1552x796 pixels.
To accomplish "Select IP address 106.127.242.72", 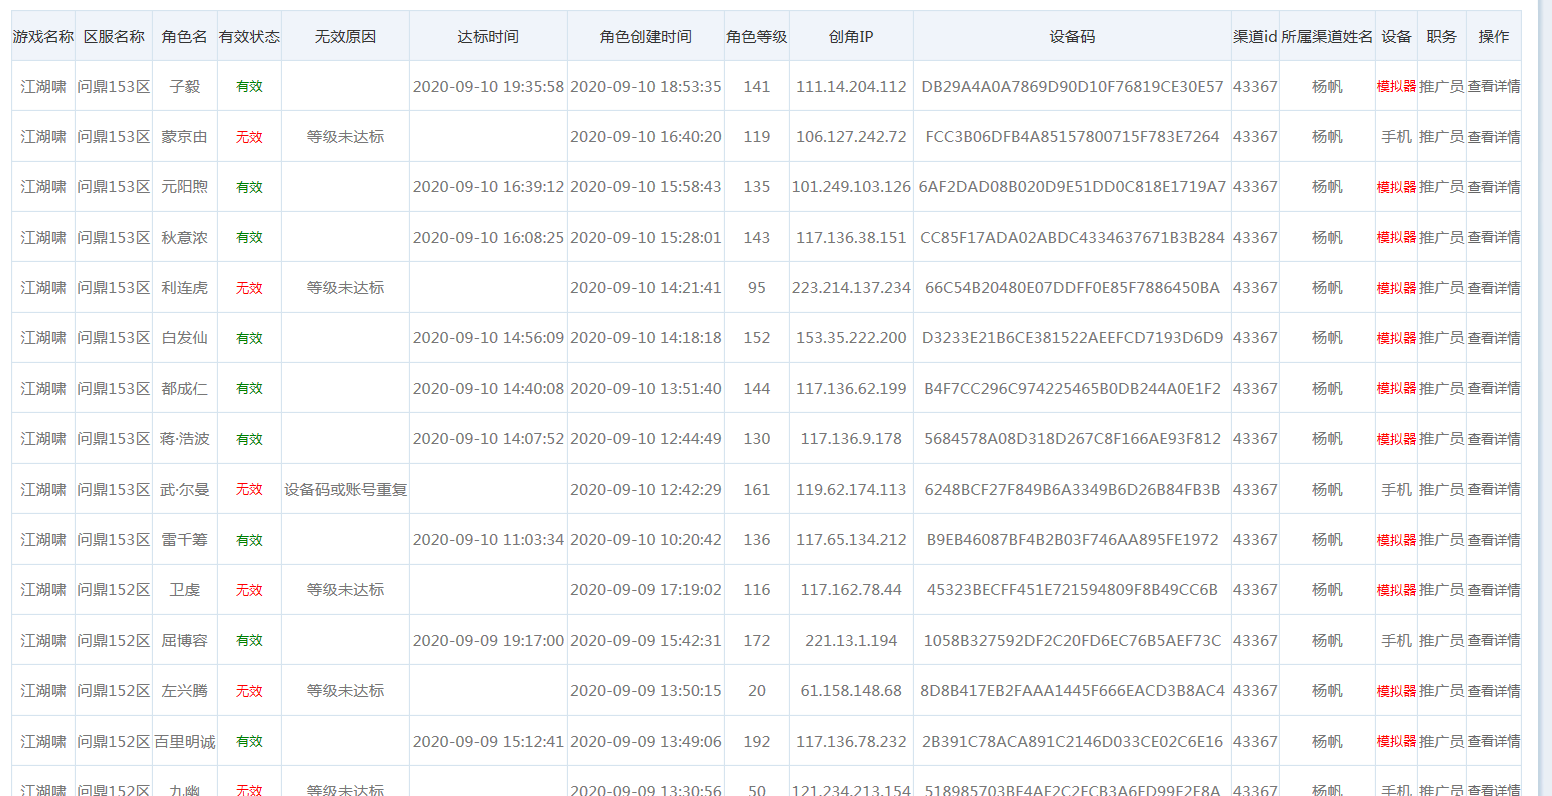I will point(851,137).
